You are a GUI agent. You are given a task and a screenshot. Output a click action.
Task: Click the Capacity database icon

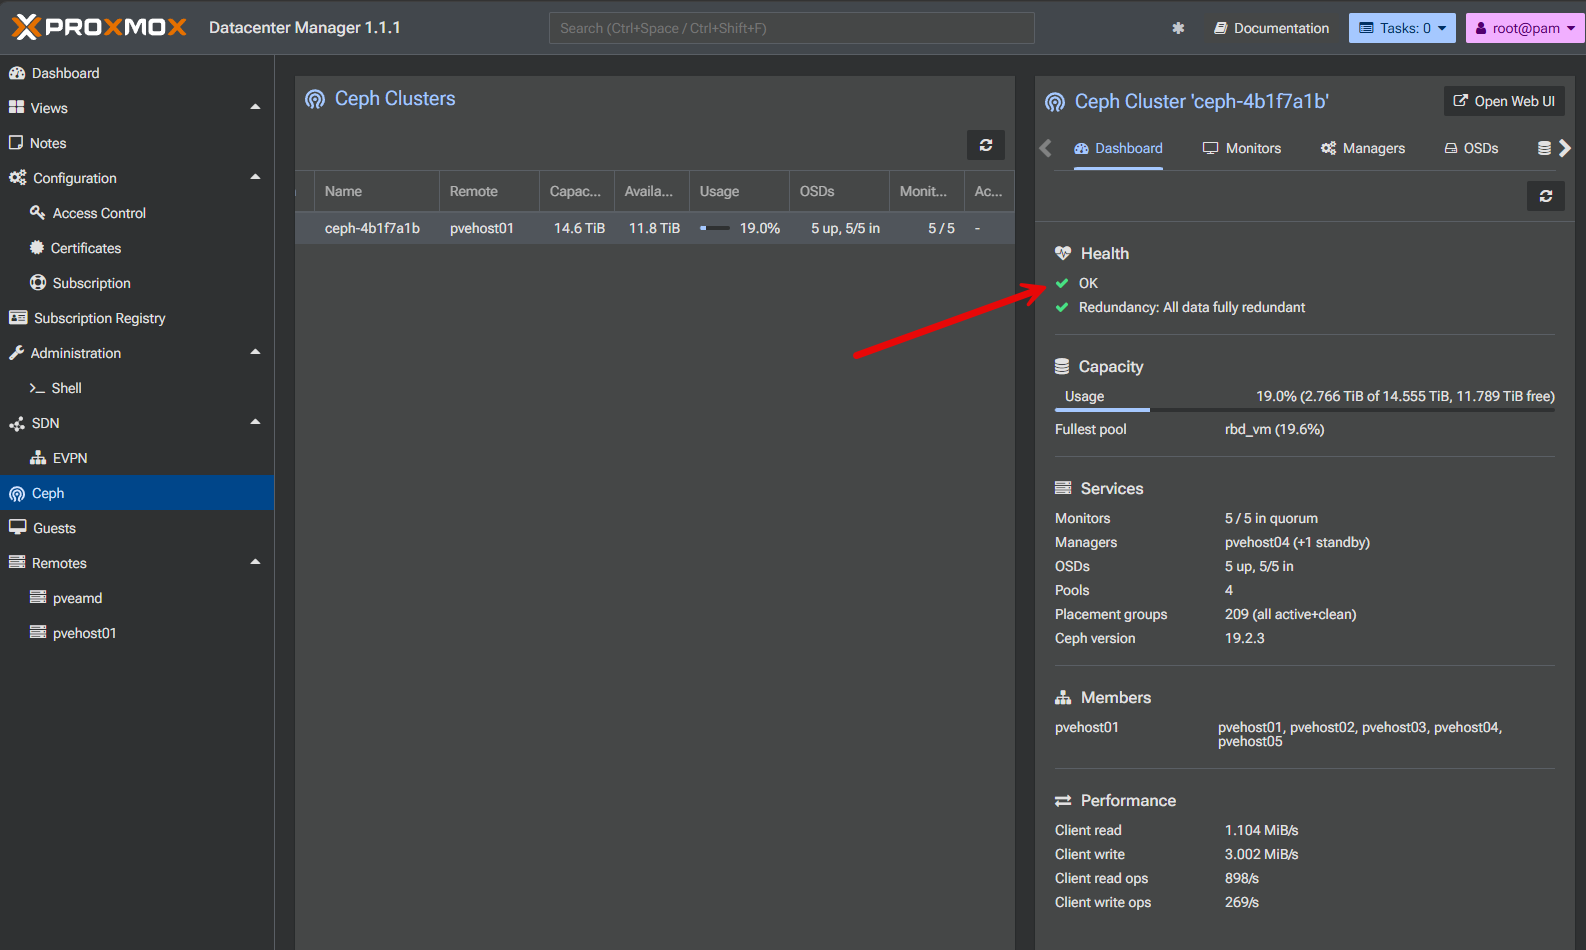[x=1062, y=366]
